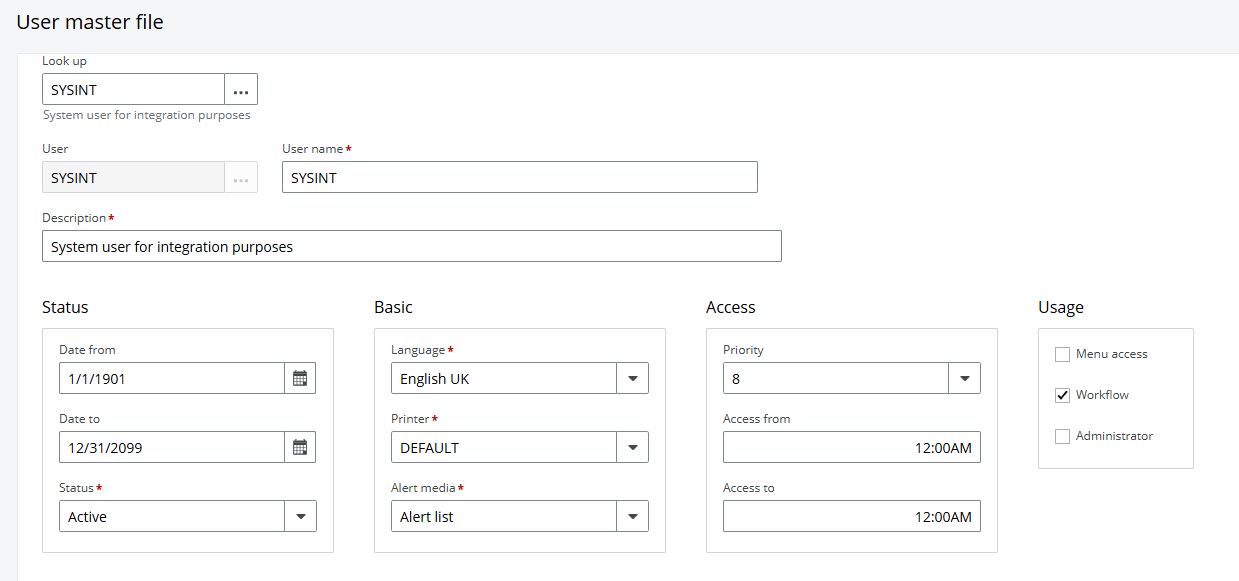The width and height of the screenshot is (1239, 581).
Task: Select the Description text field
Action: (412, 246)
